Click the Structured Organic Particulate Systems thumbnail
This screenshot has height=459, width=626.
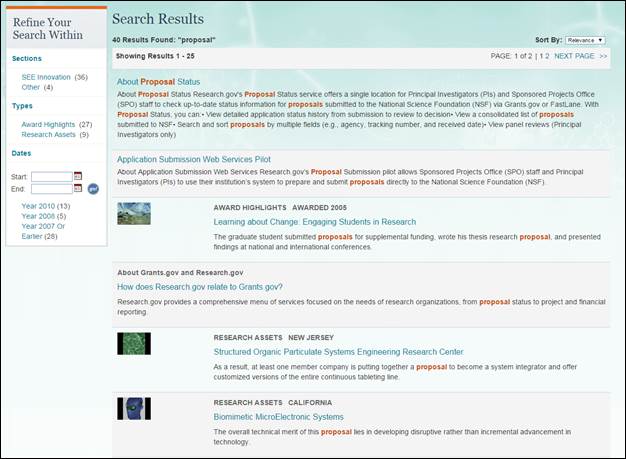click(134, 345)
